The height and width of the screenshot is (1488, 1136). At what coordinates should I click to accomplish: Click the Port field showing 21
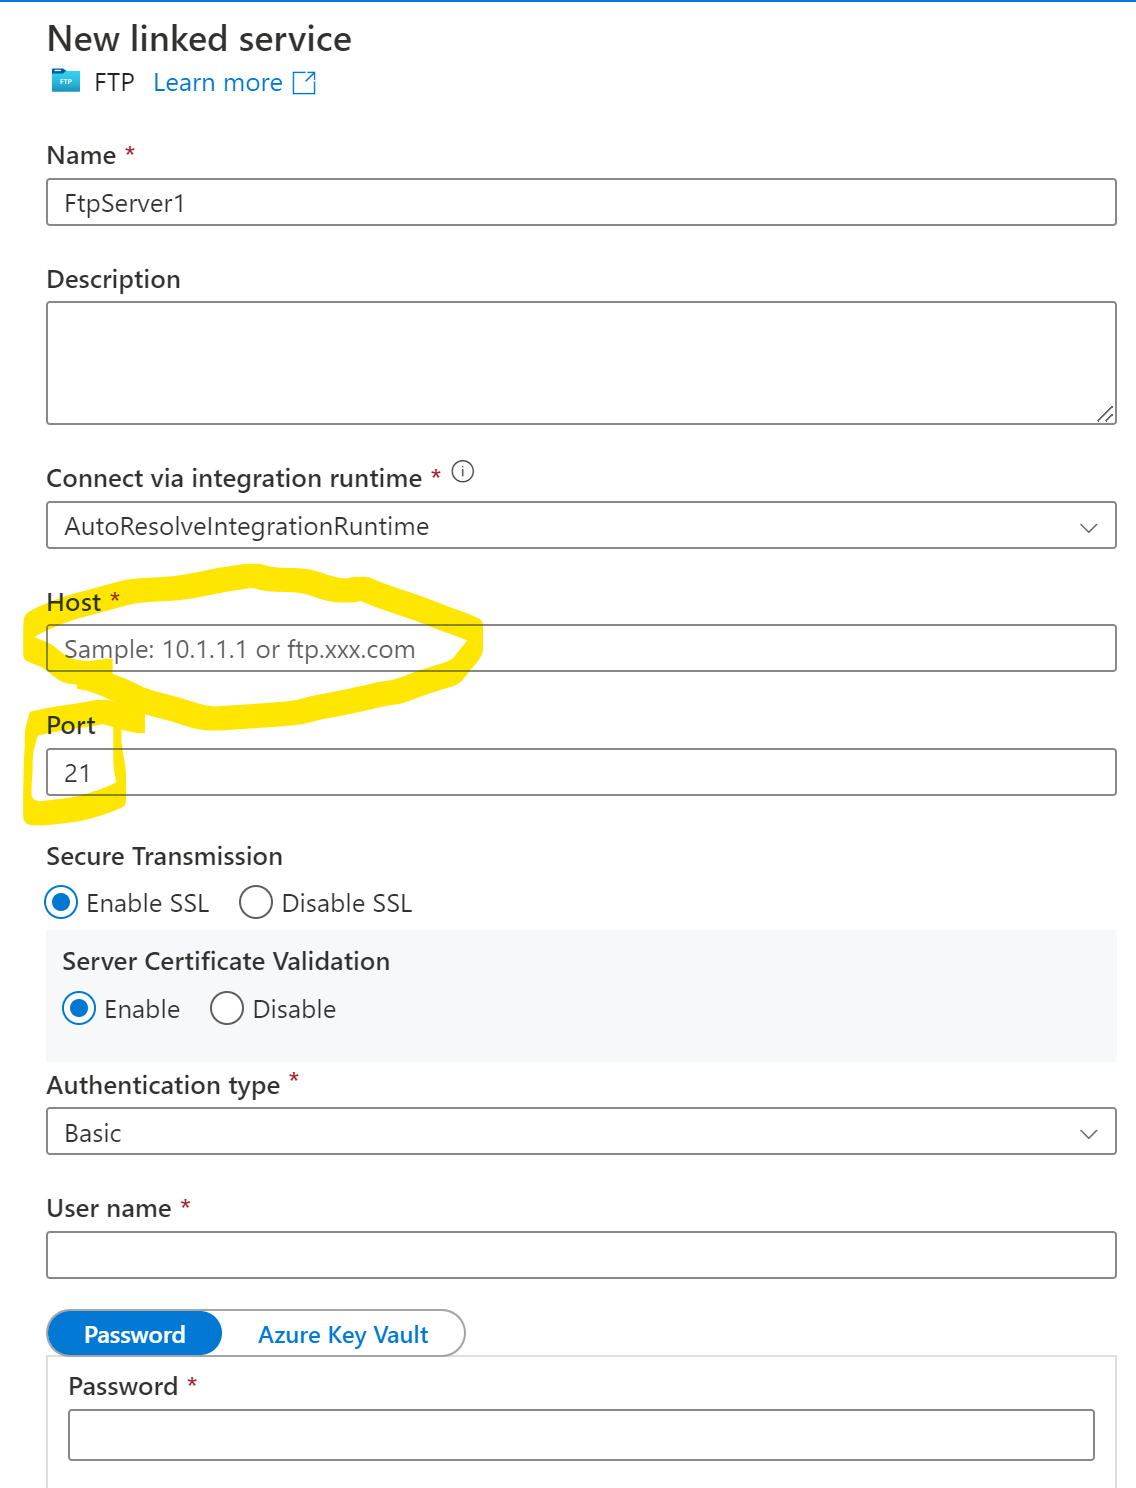click(581, 772)
